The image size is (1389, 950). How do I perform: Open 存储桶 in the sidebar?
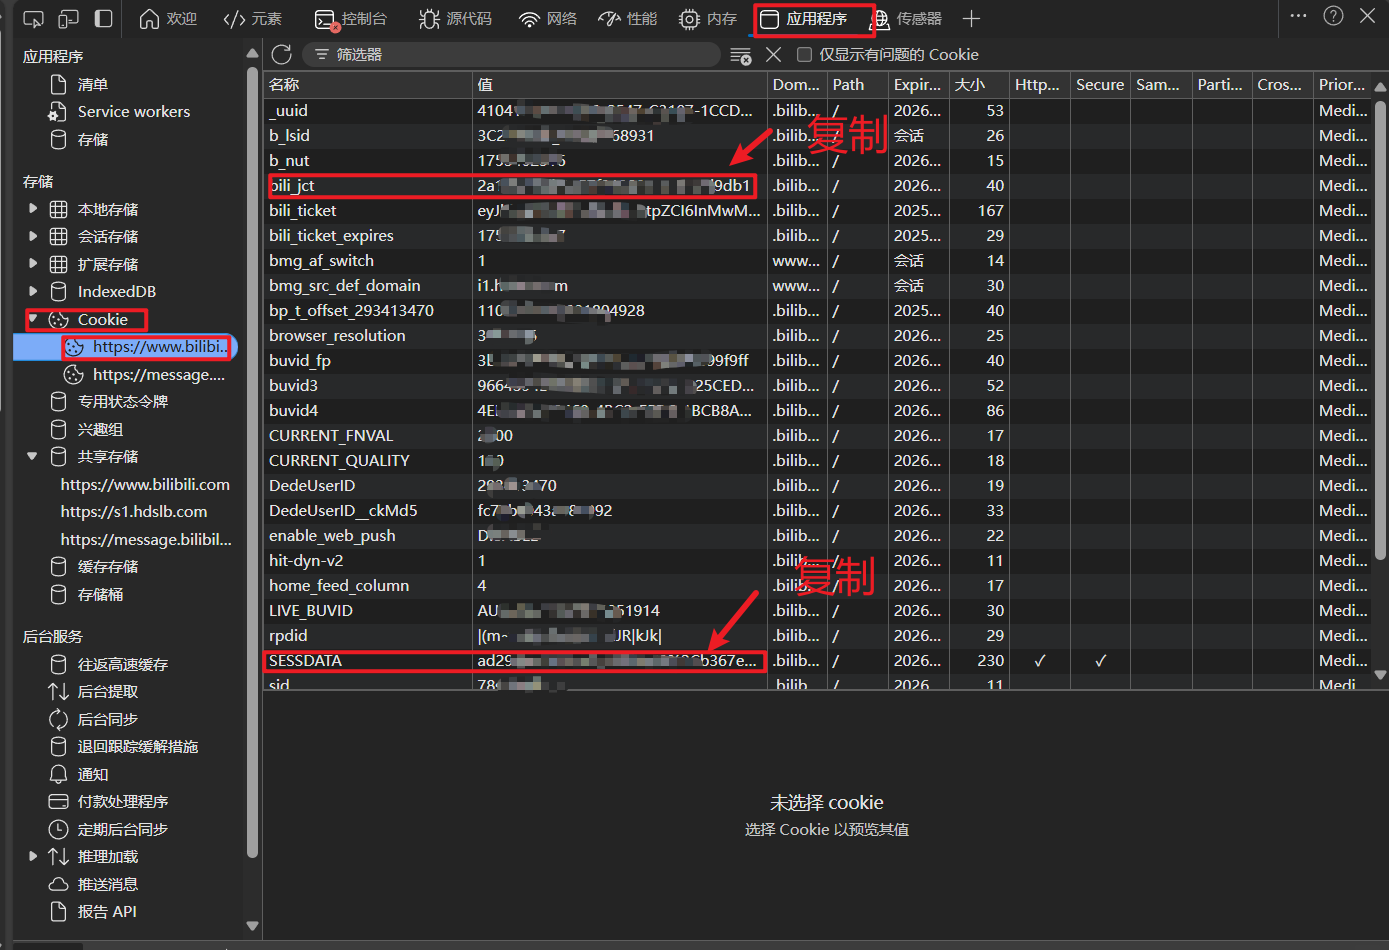(x=100, y=595)
